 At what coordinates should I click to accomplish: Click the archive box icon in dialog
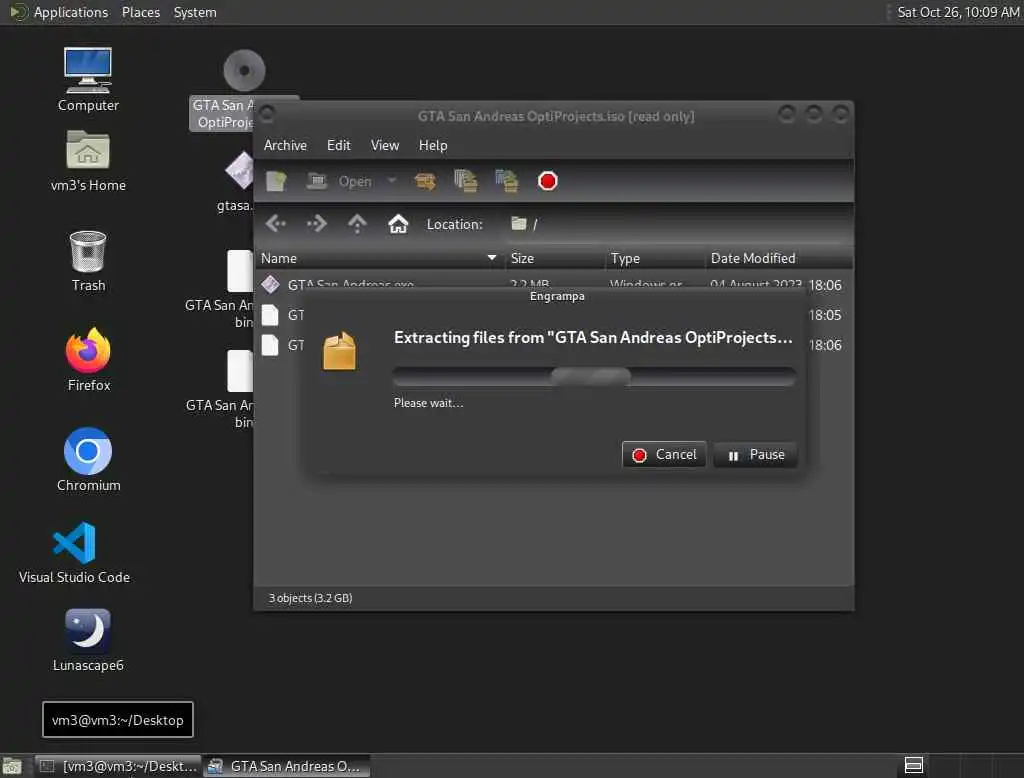click(340, 351)
